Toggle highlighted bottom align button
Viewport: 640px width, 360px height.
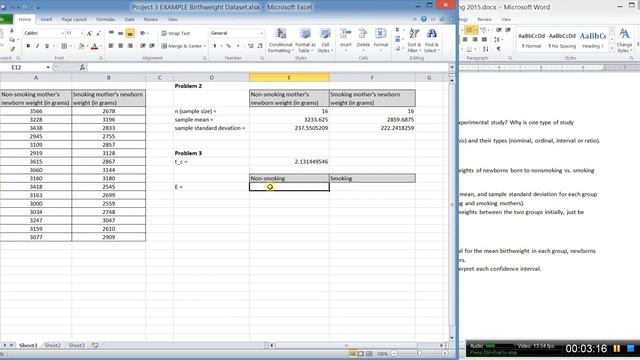click(x=130, y=33)
